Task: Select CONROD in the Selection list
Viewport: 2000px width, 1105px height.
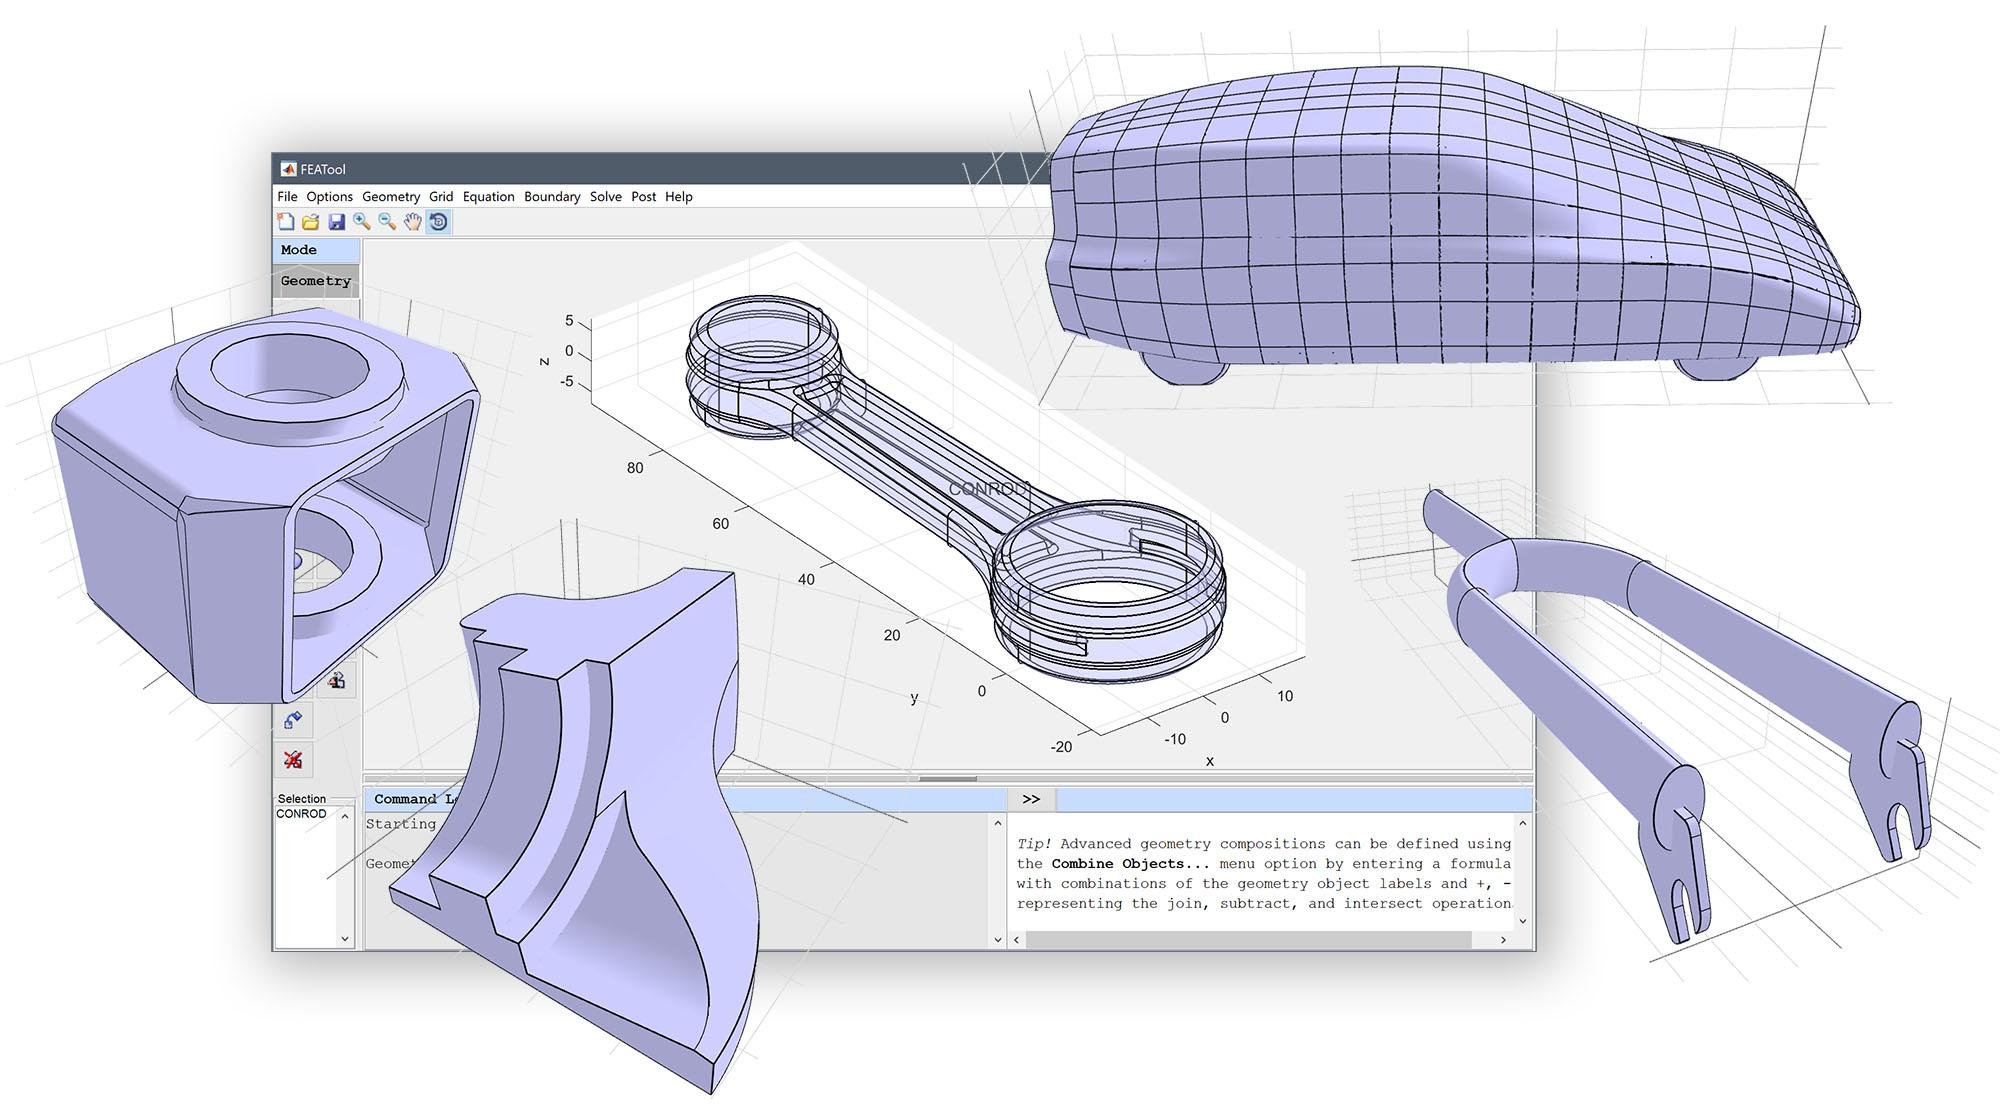Action: (x=301, y=814)
